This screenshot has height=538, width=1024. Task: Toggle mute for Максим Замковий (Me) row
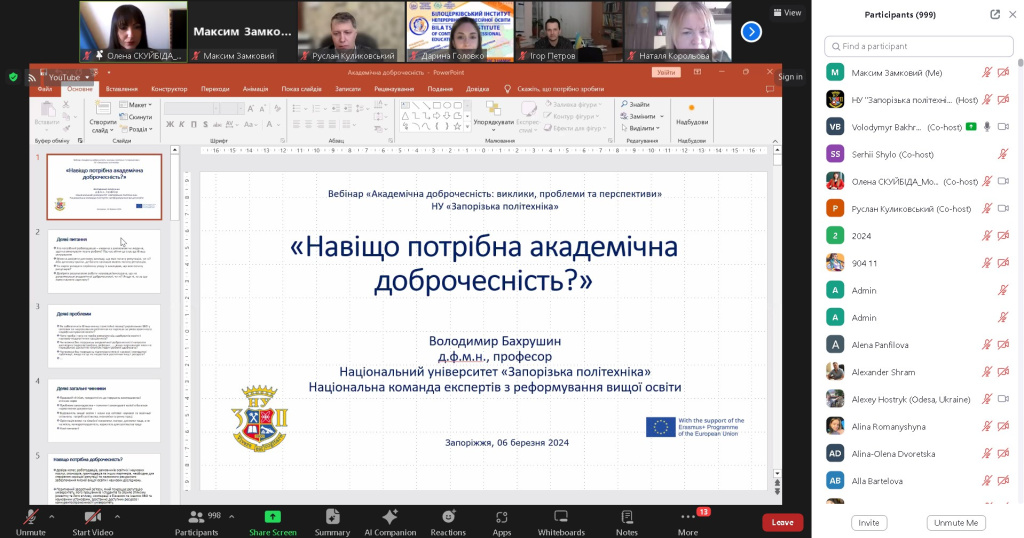tap(987, 73)
